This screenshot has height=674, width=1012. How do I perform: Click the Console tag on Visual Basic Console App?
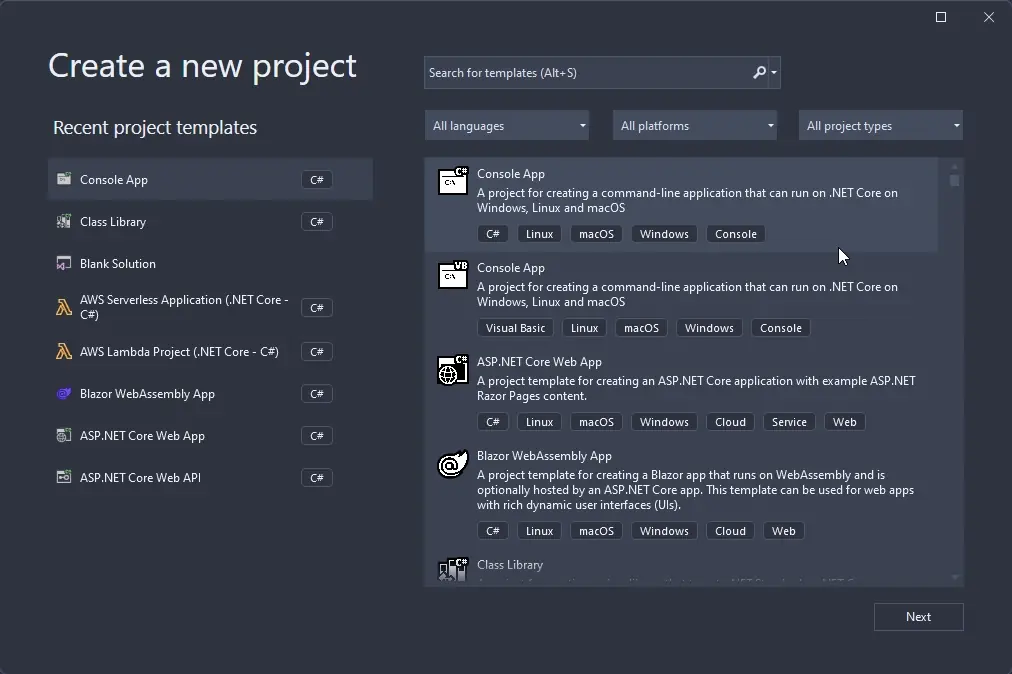tap(780, 328)
